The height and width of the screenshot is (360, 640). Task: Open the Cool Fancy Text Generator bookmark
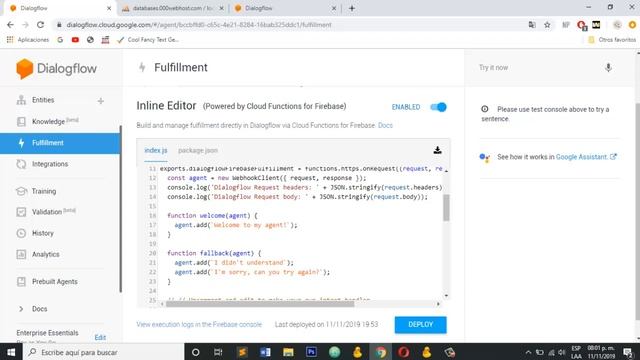(148, 40)
